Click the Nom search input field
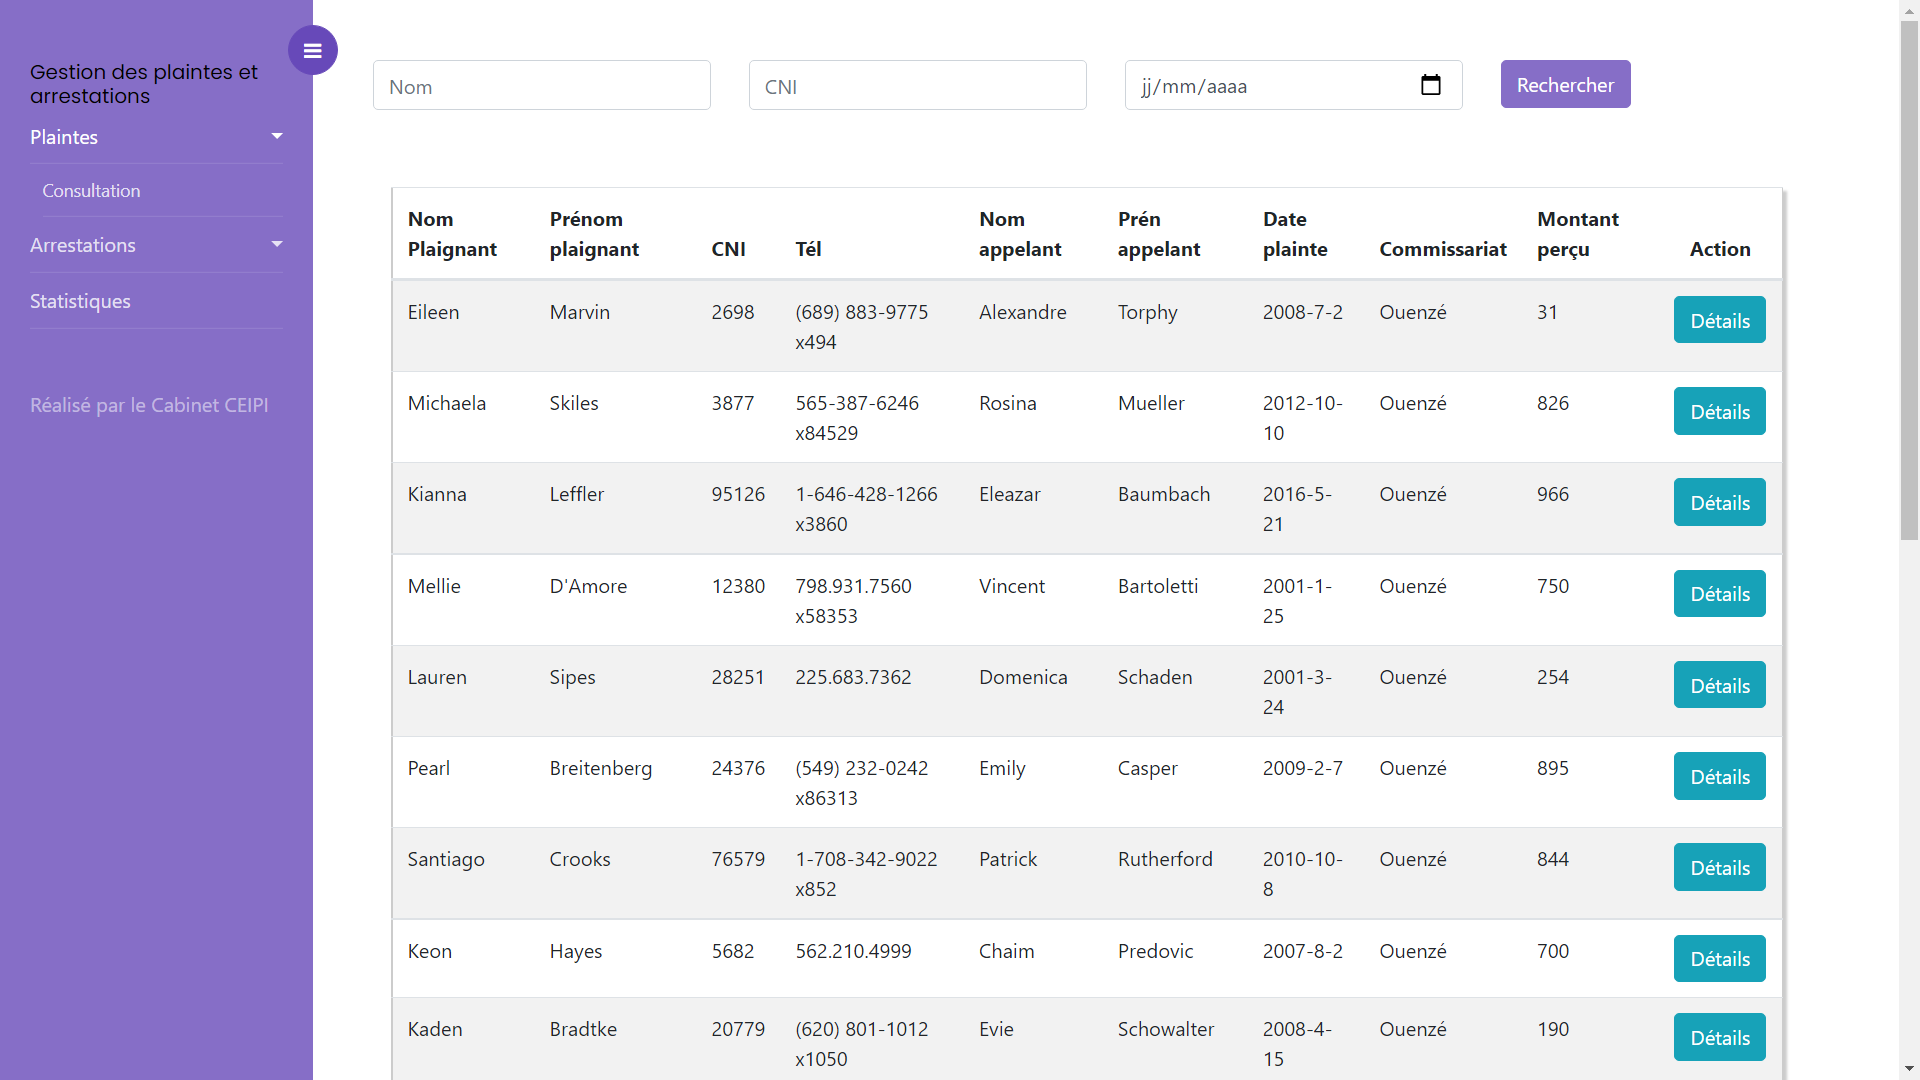This screenshot has width=1920, height=1080. click(541, 86)
